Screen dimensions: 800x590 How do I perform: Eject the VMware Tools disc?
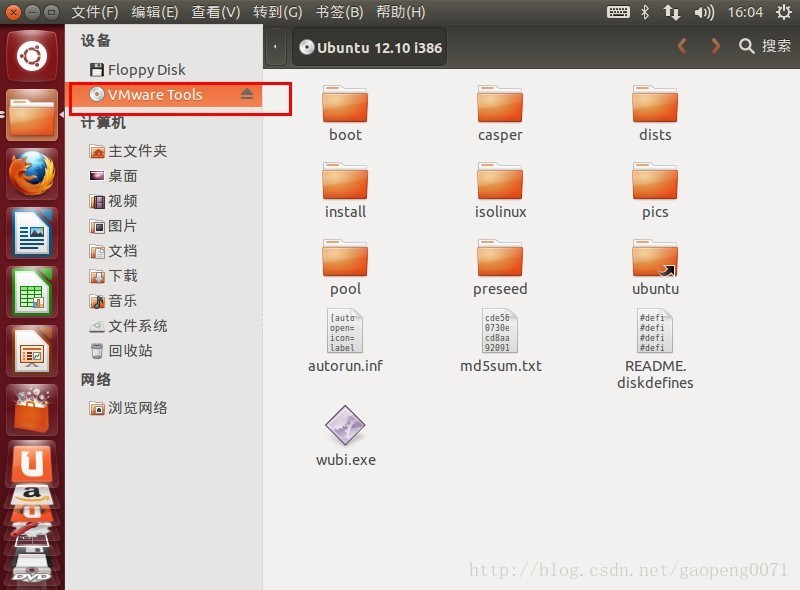point(247,94)
